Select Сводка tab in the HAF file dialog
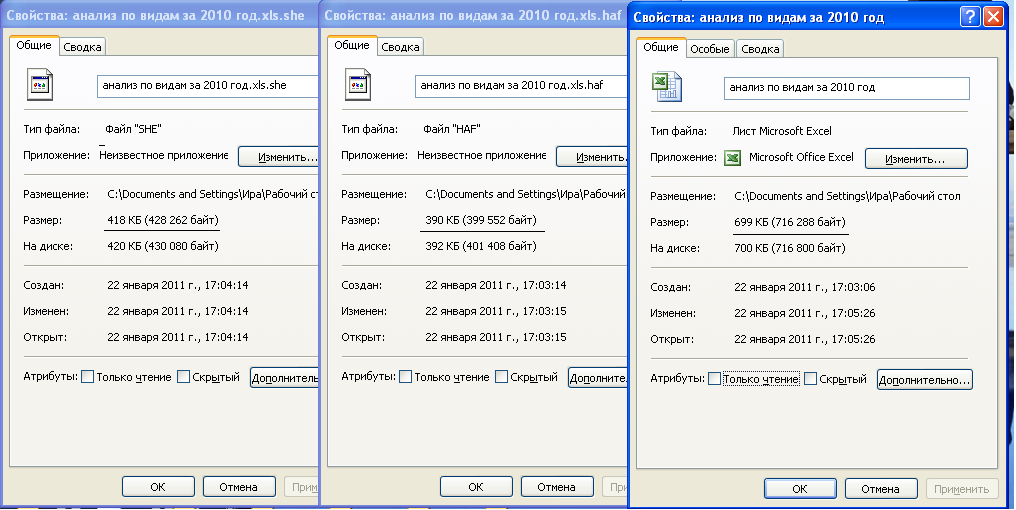 400,47
